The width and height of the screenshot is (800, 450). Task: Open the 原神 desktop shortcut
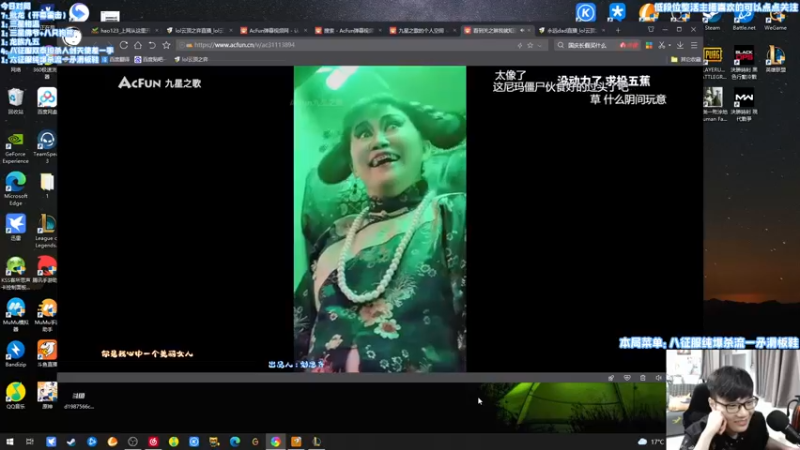[x=47, y=395]
